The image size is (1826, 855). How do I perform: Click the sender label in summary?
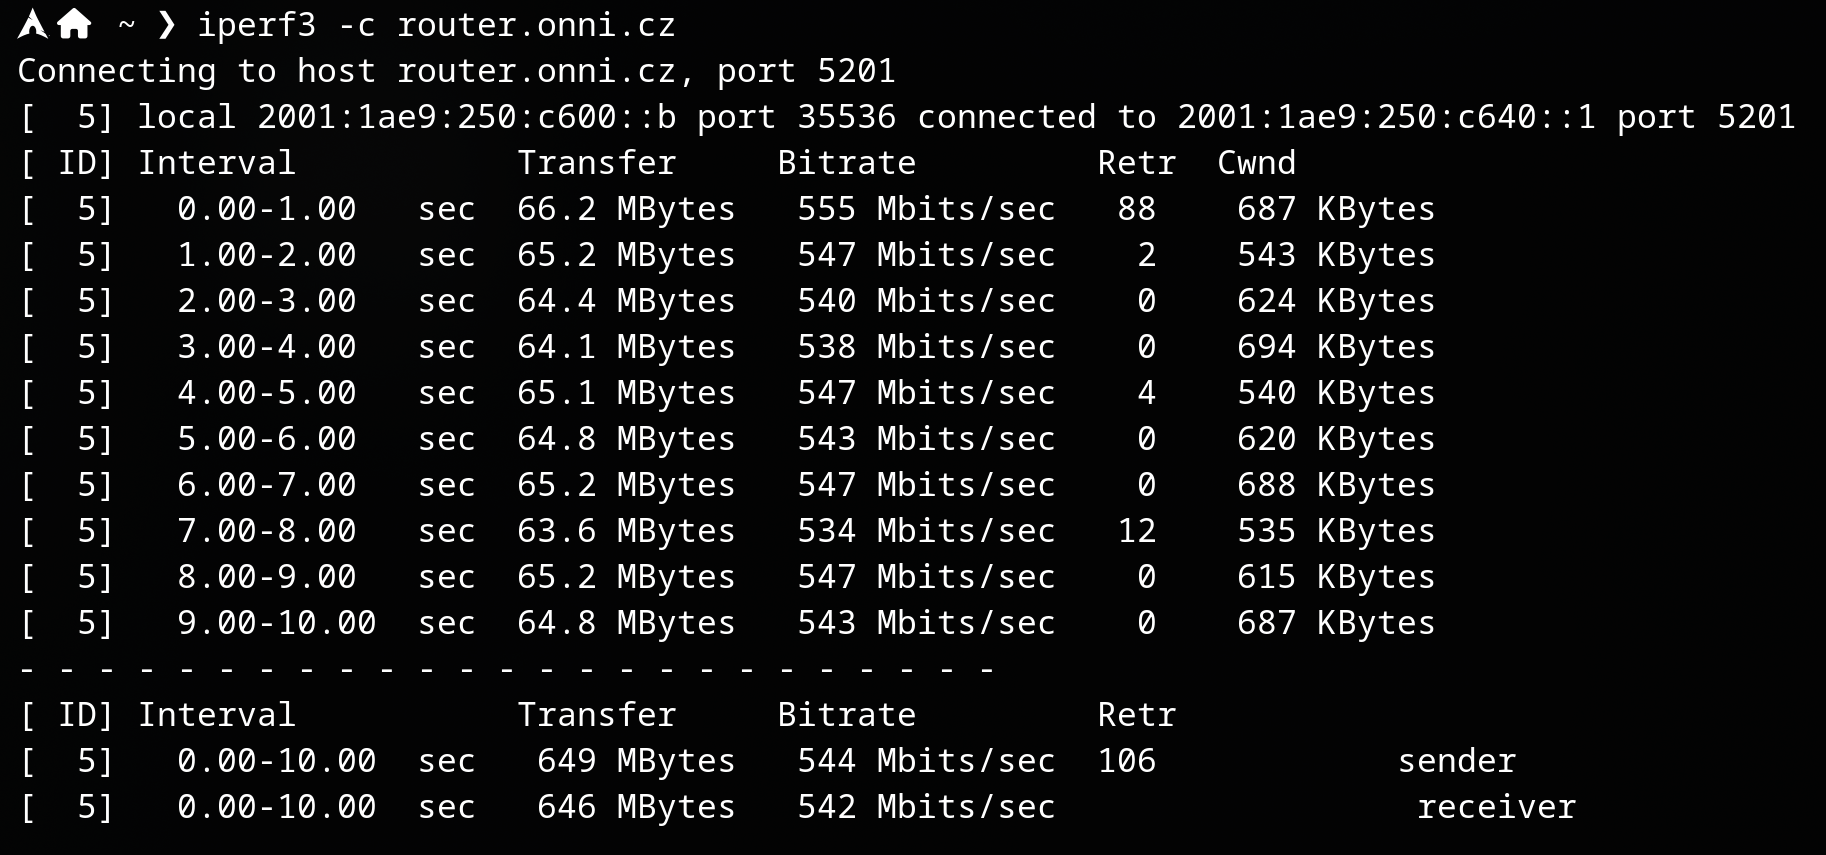pyautogui.click(x=1456, y=761)
